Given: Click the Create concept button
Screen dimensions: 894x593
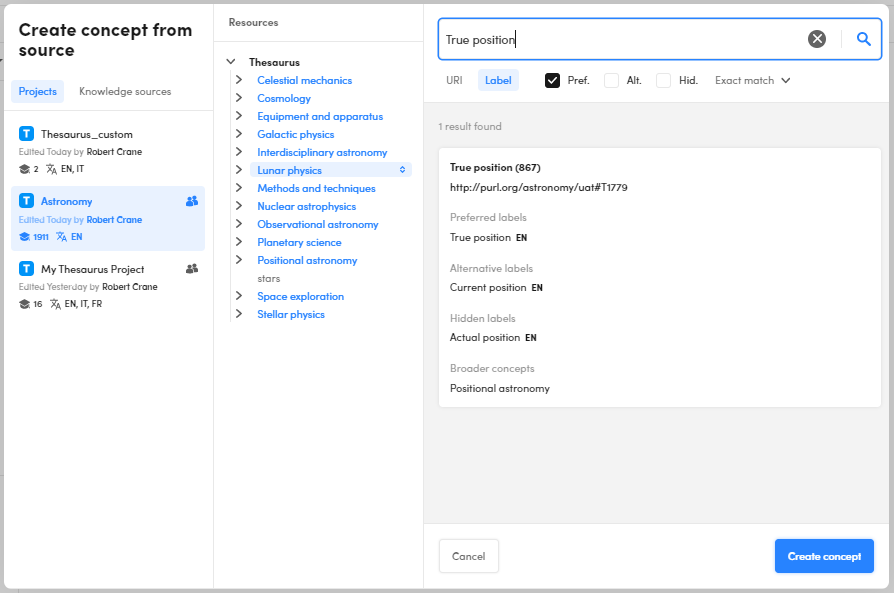Looking at the screenshot, I should [x=824, y=556].
